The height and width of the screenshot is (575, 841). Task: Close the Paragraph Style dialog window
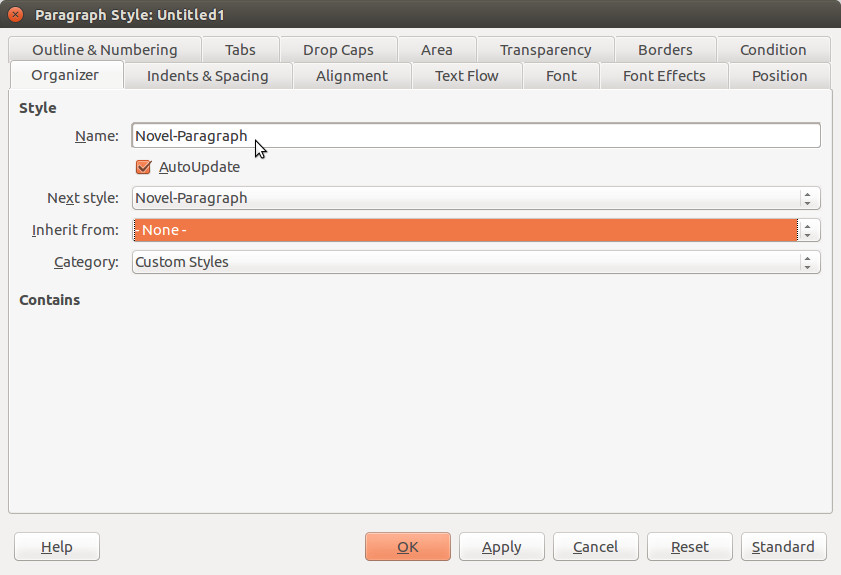(x=15, y=14)
